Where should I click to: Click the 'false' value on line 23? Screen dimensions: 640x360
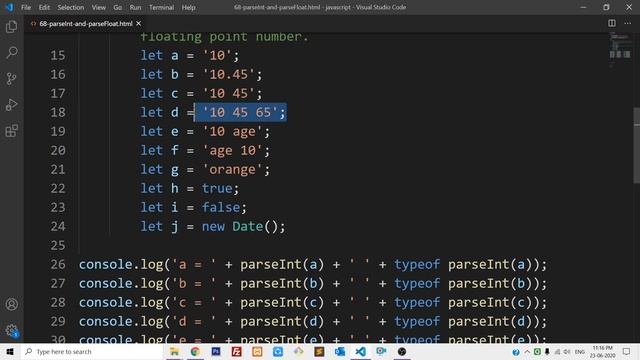tap(221, 207)
